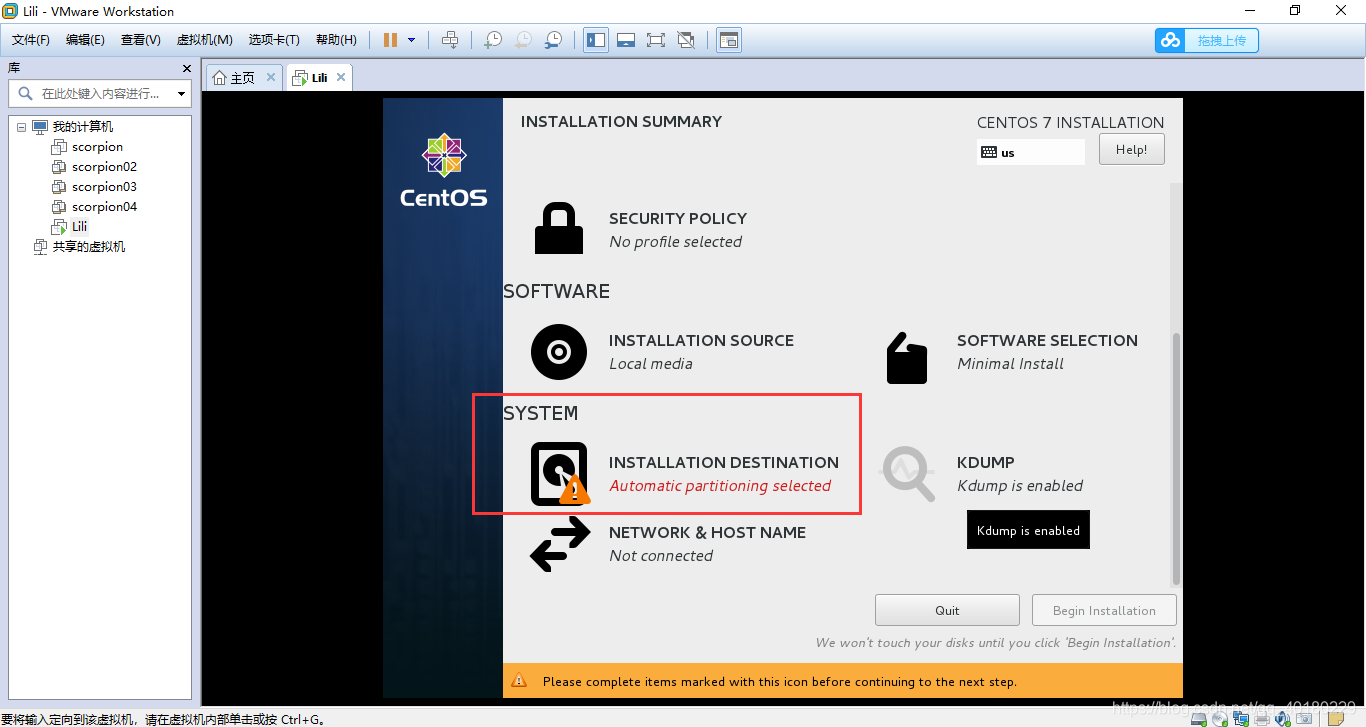Open NETWORK & HOST NAME arrows icon
The height and width of the screenshot is (727, 1366).
(x=560, y=544)
